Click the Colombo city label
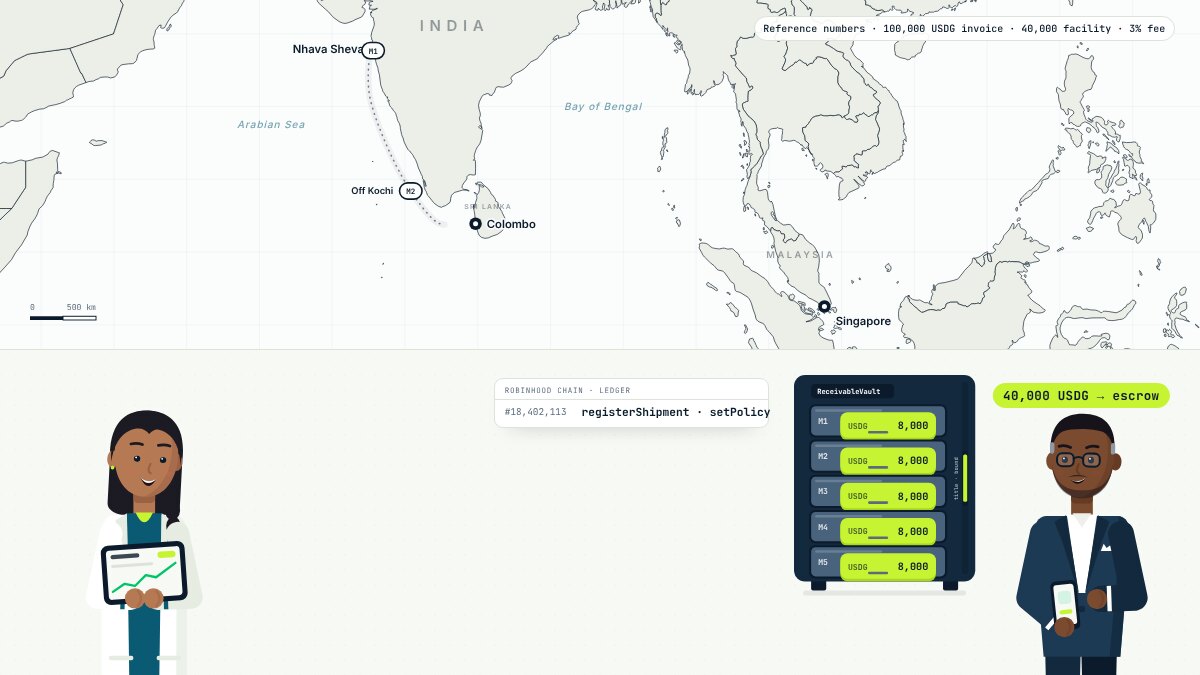 (511, 224)
